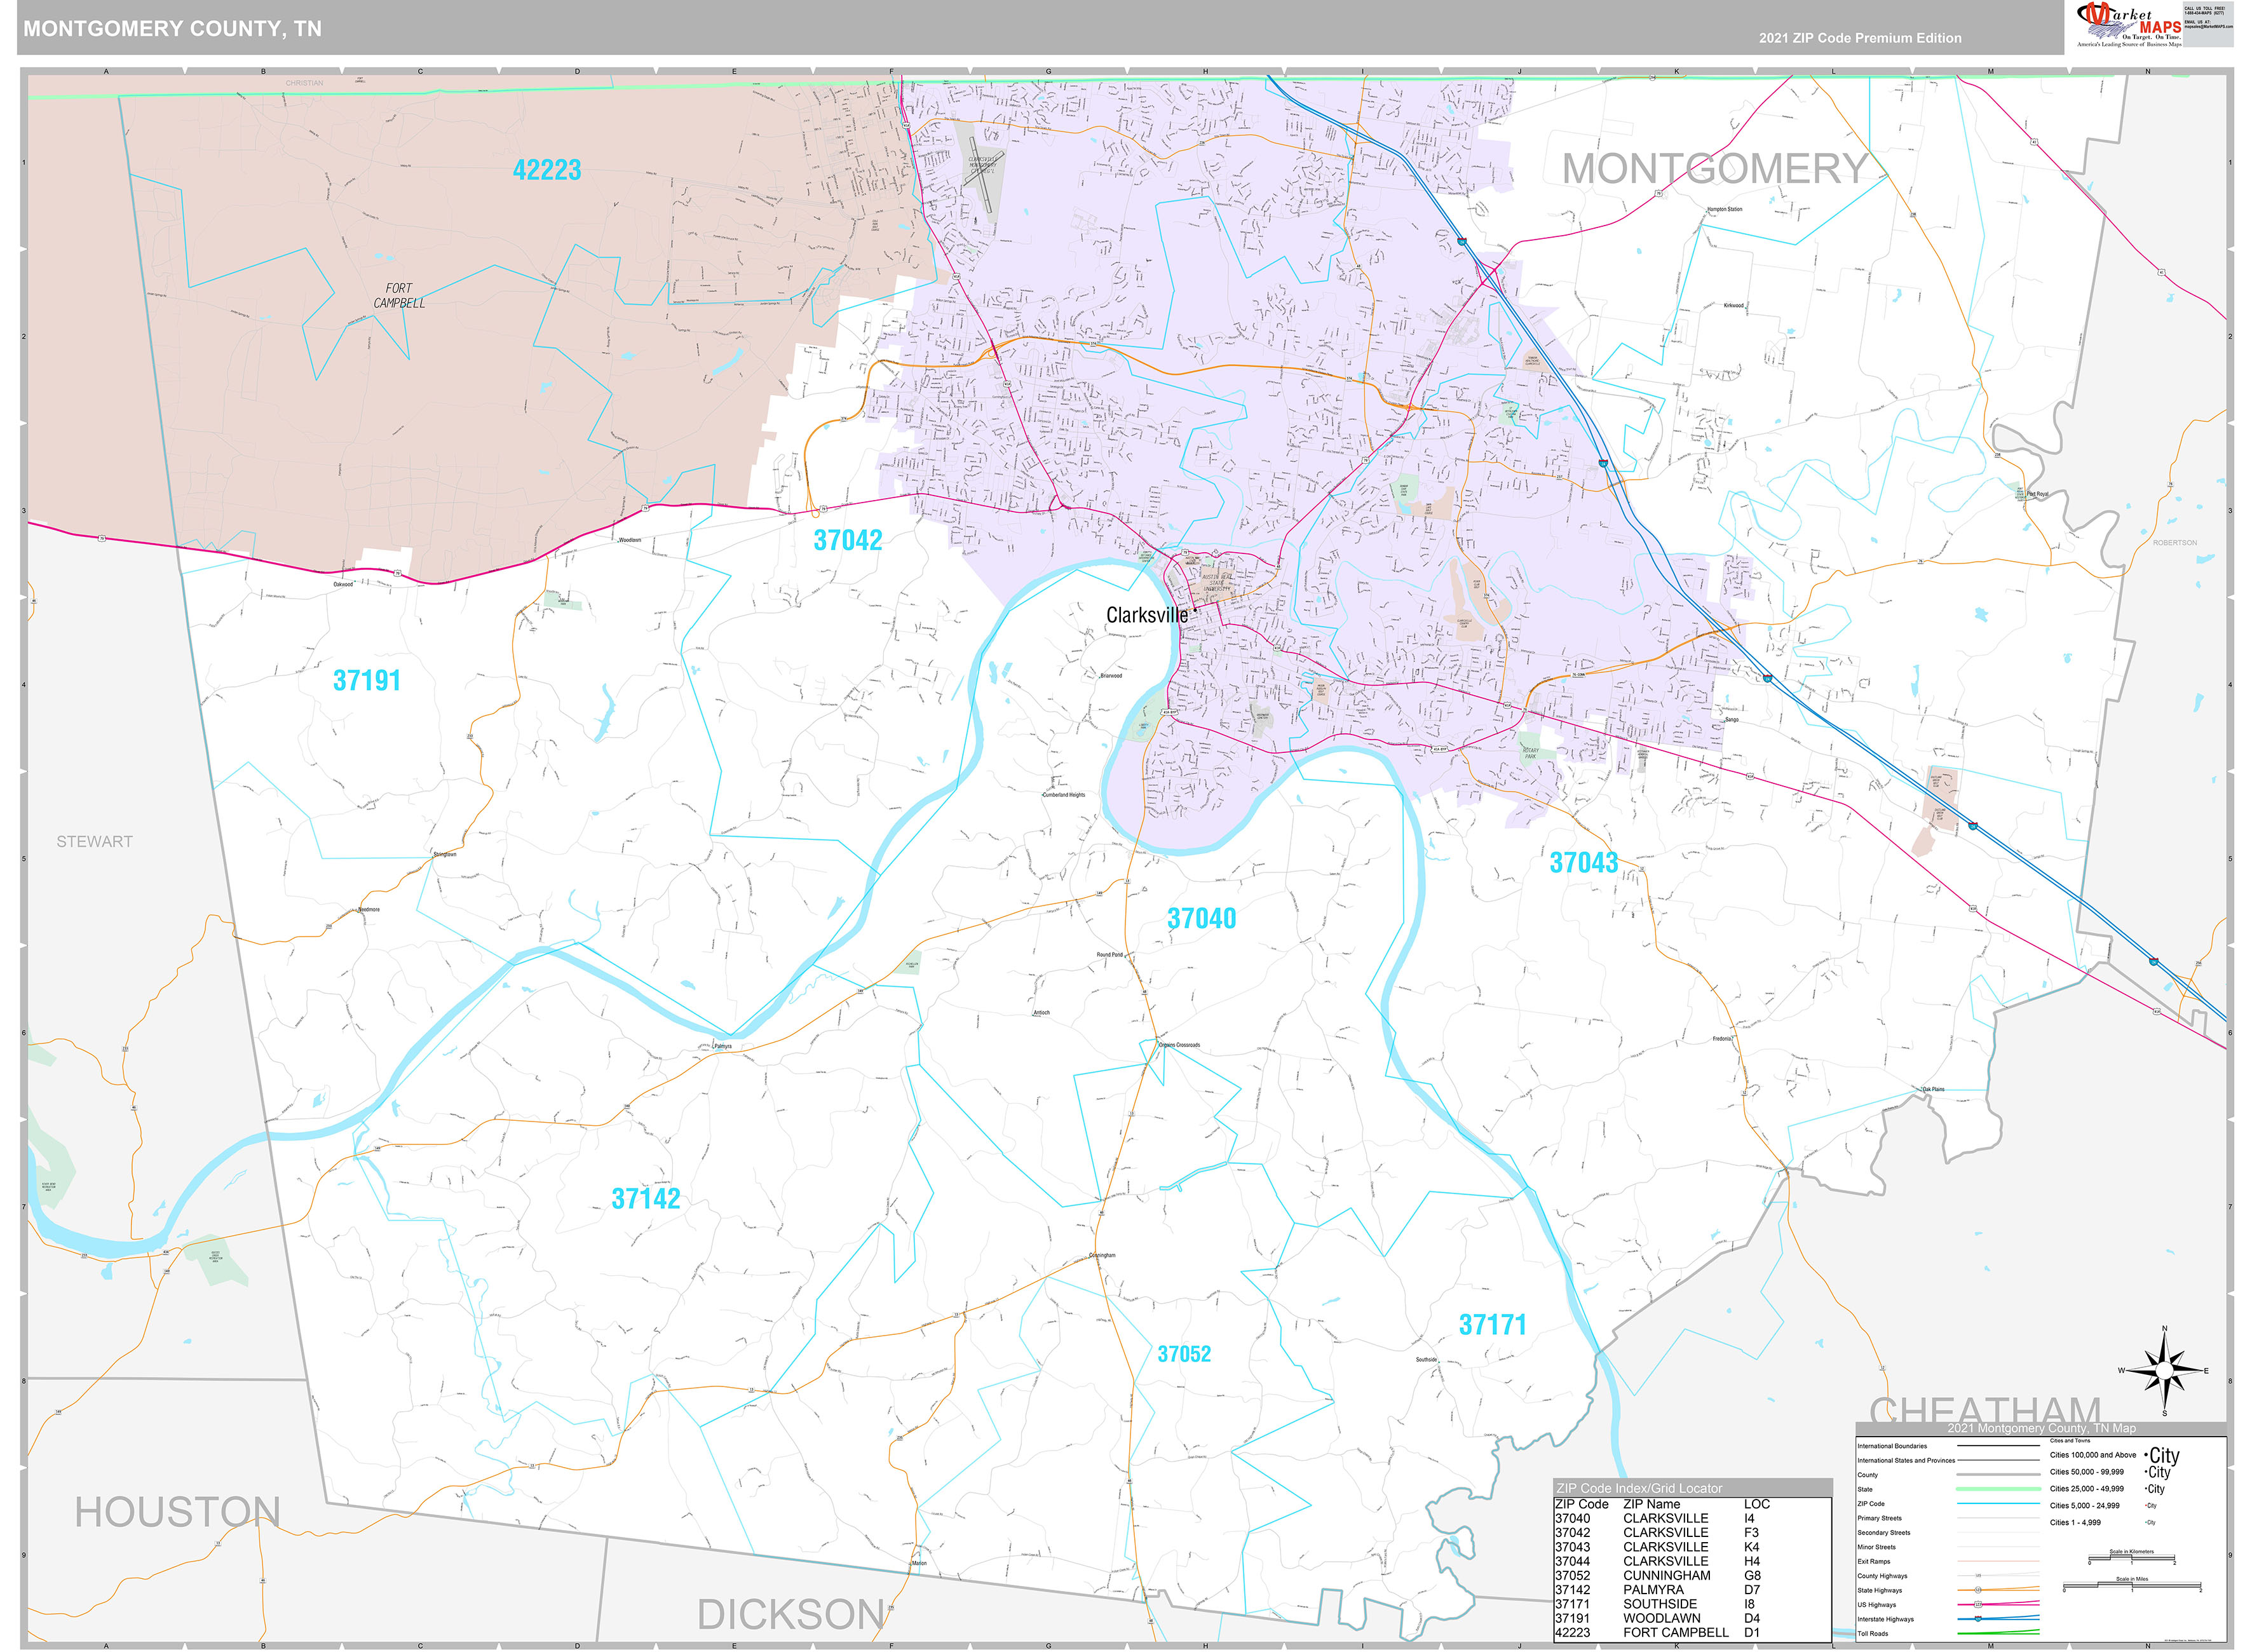2245x1652 pixels.
Task: Click the compass rose near Cheatham
Action: (2164, 1371)
